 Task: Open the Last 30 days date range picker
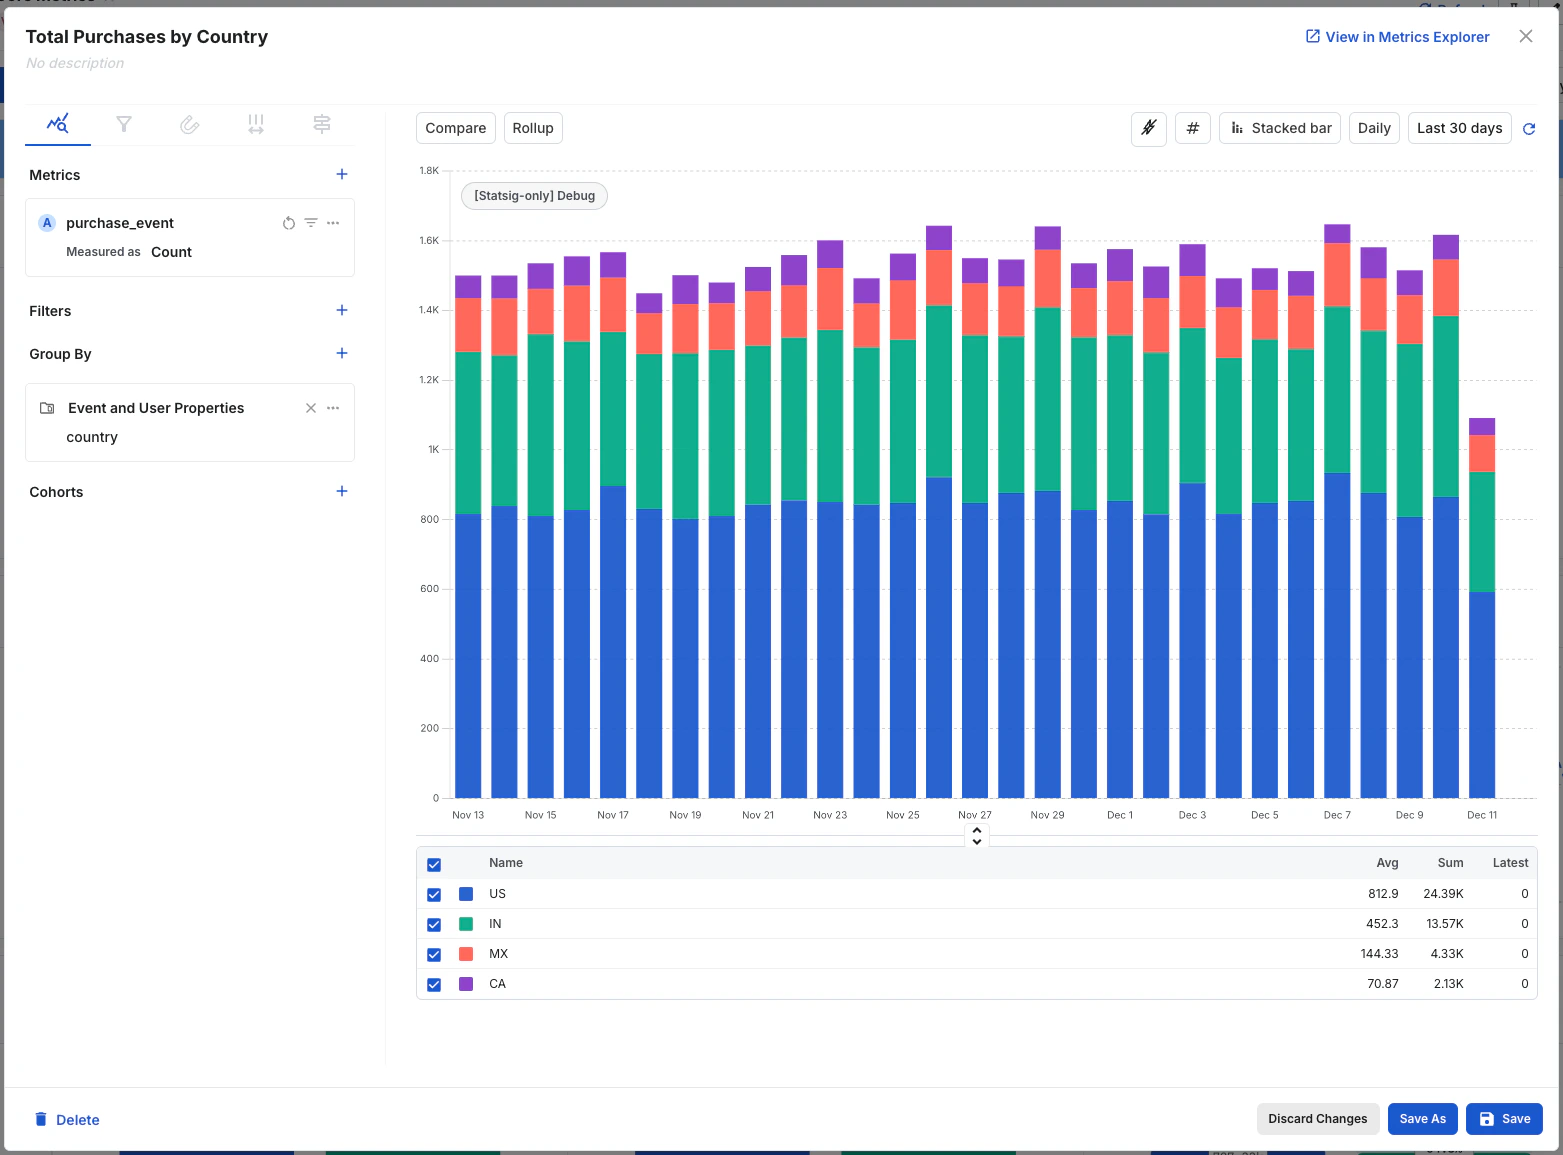[x=1458, y=128]
